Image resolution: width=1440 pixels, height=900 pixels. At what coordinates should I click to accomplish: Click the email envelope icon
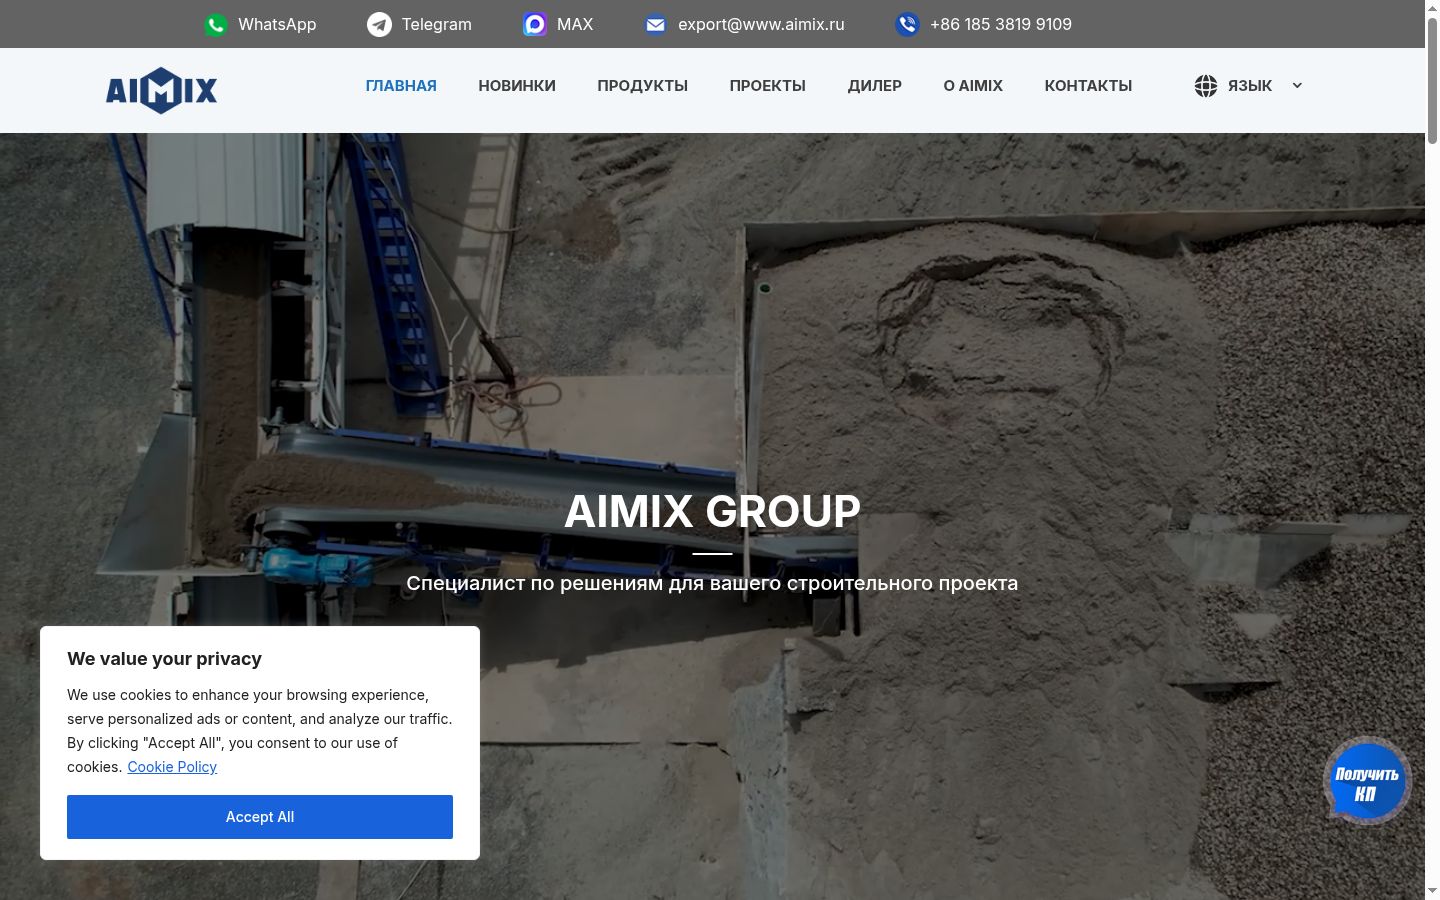click(655, 25)
